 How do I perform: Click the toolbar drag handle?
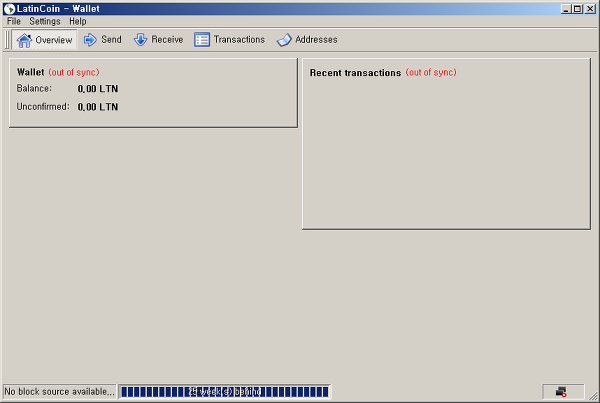tap(7, 39)
